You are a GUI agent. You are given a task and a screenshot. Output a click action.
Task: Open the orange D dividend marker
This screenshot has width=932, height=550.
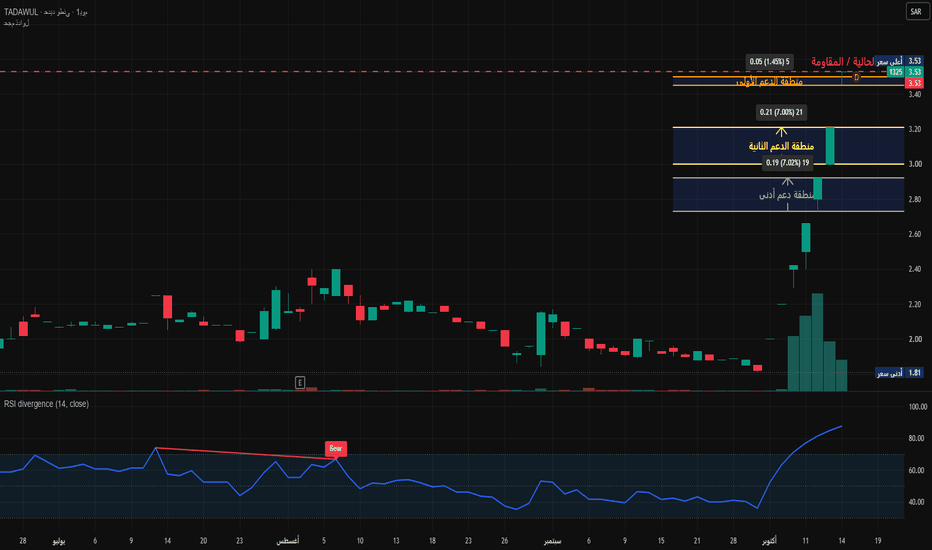pyautogui.click(x=856, y=77)
